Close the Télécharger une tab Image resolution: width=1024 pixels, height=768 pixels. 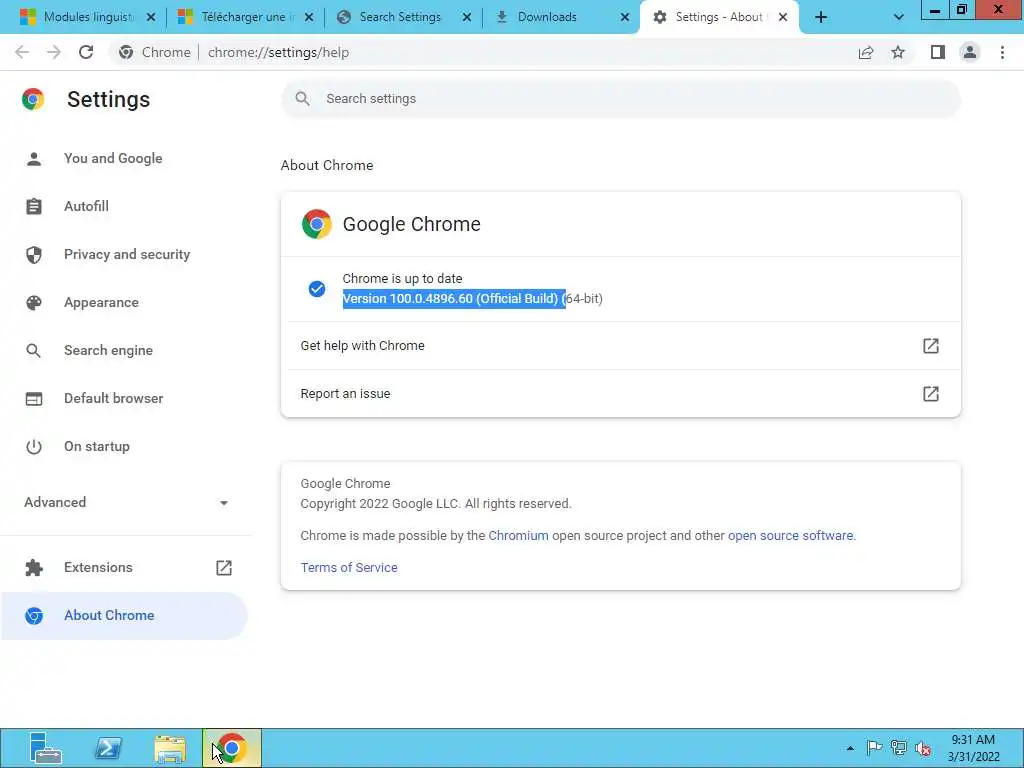pos(309,17)
